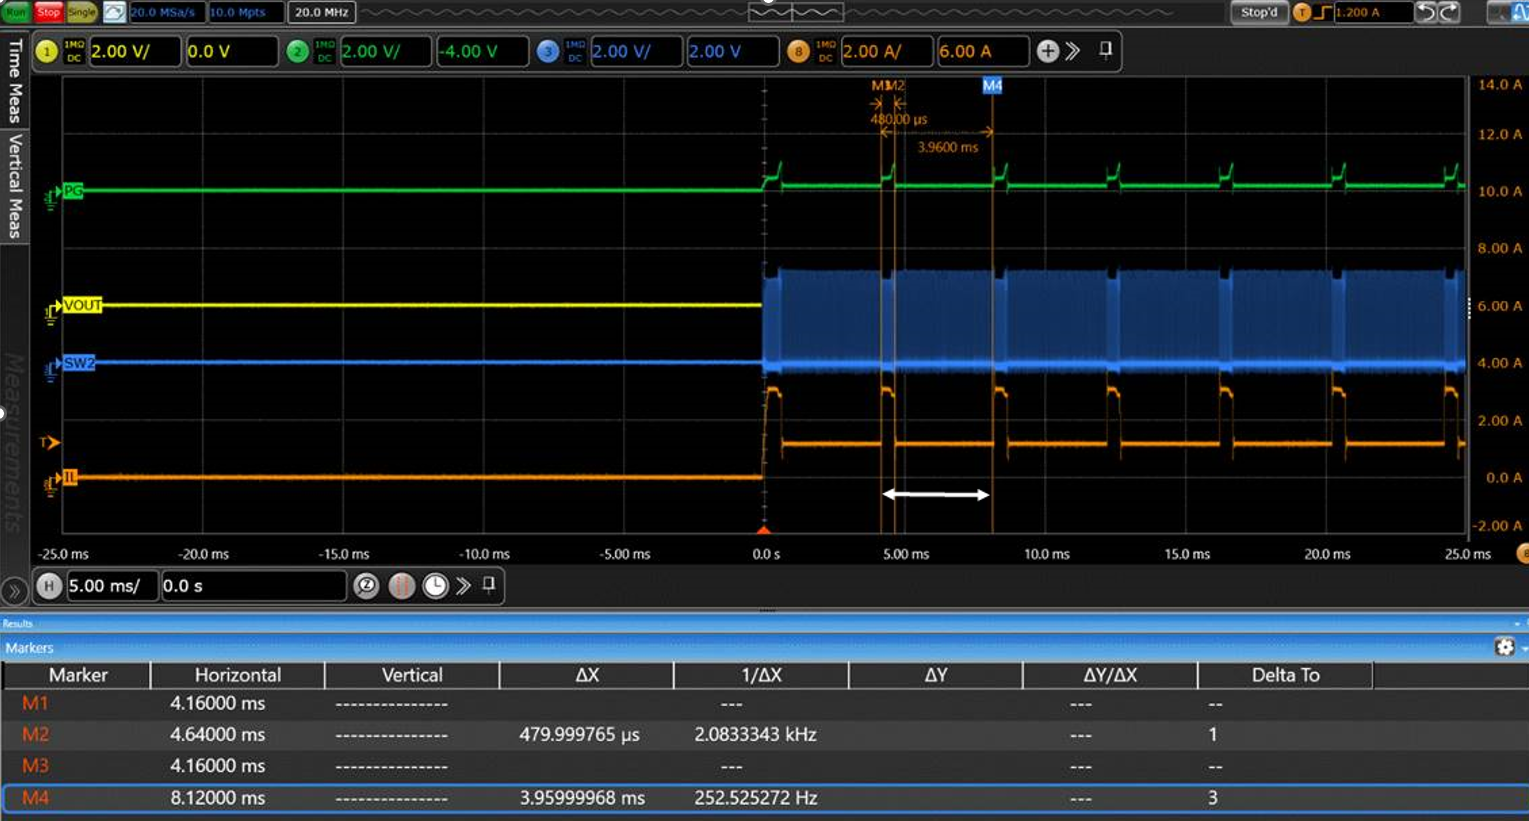The image size is (1529, 821).
Task: Click the 8.12000 ms horizontal value
Action: [x=217, y=798]
